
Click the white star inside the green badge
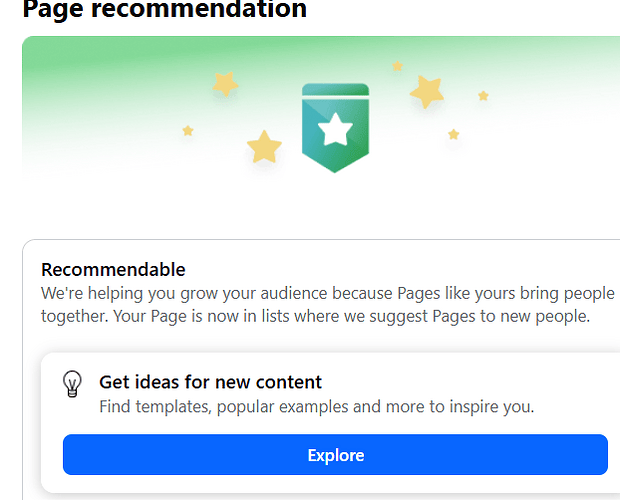336,128
